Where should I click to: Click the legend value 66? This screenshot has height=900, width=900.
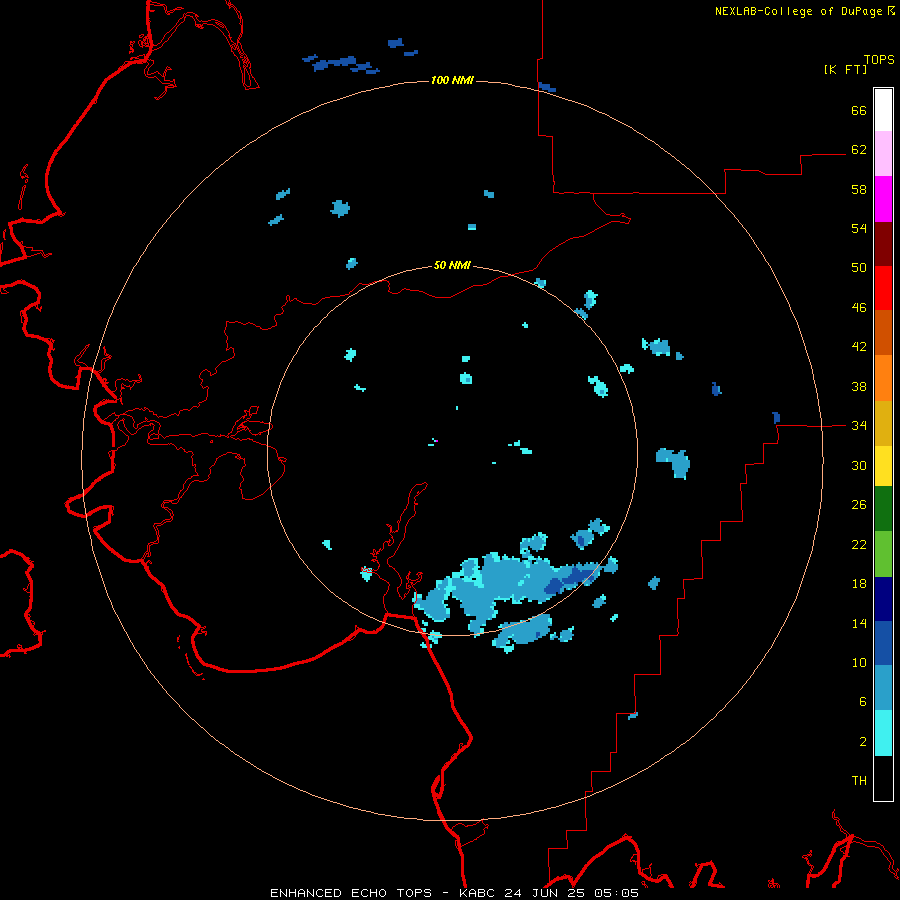point(859,110)
